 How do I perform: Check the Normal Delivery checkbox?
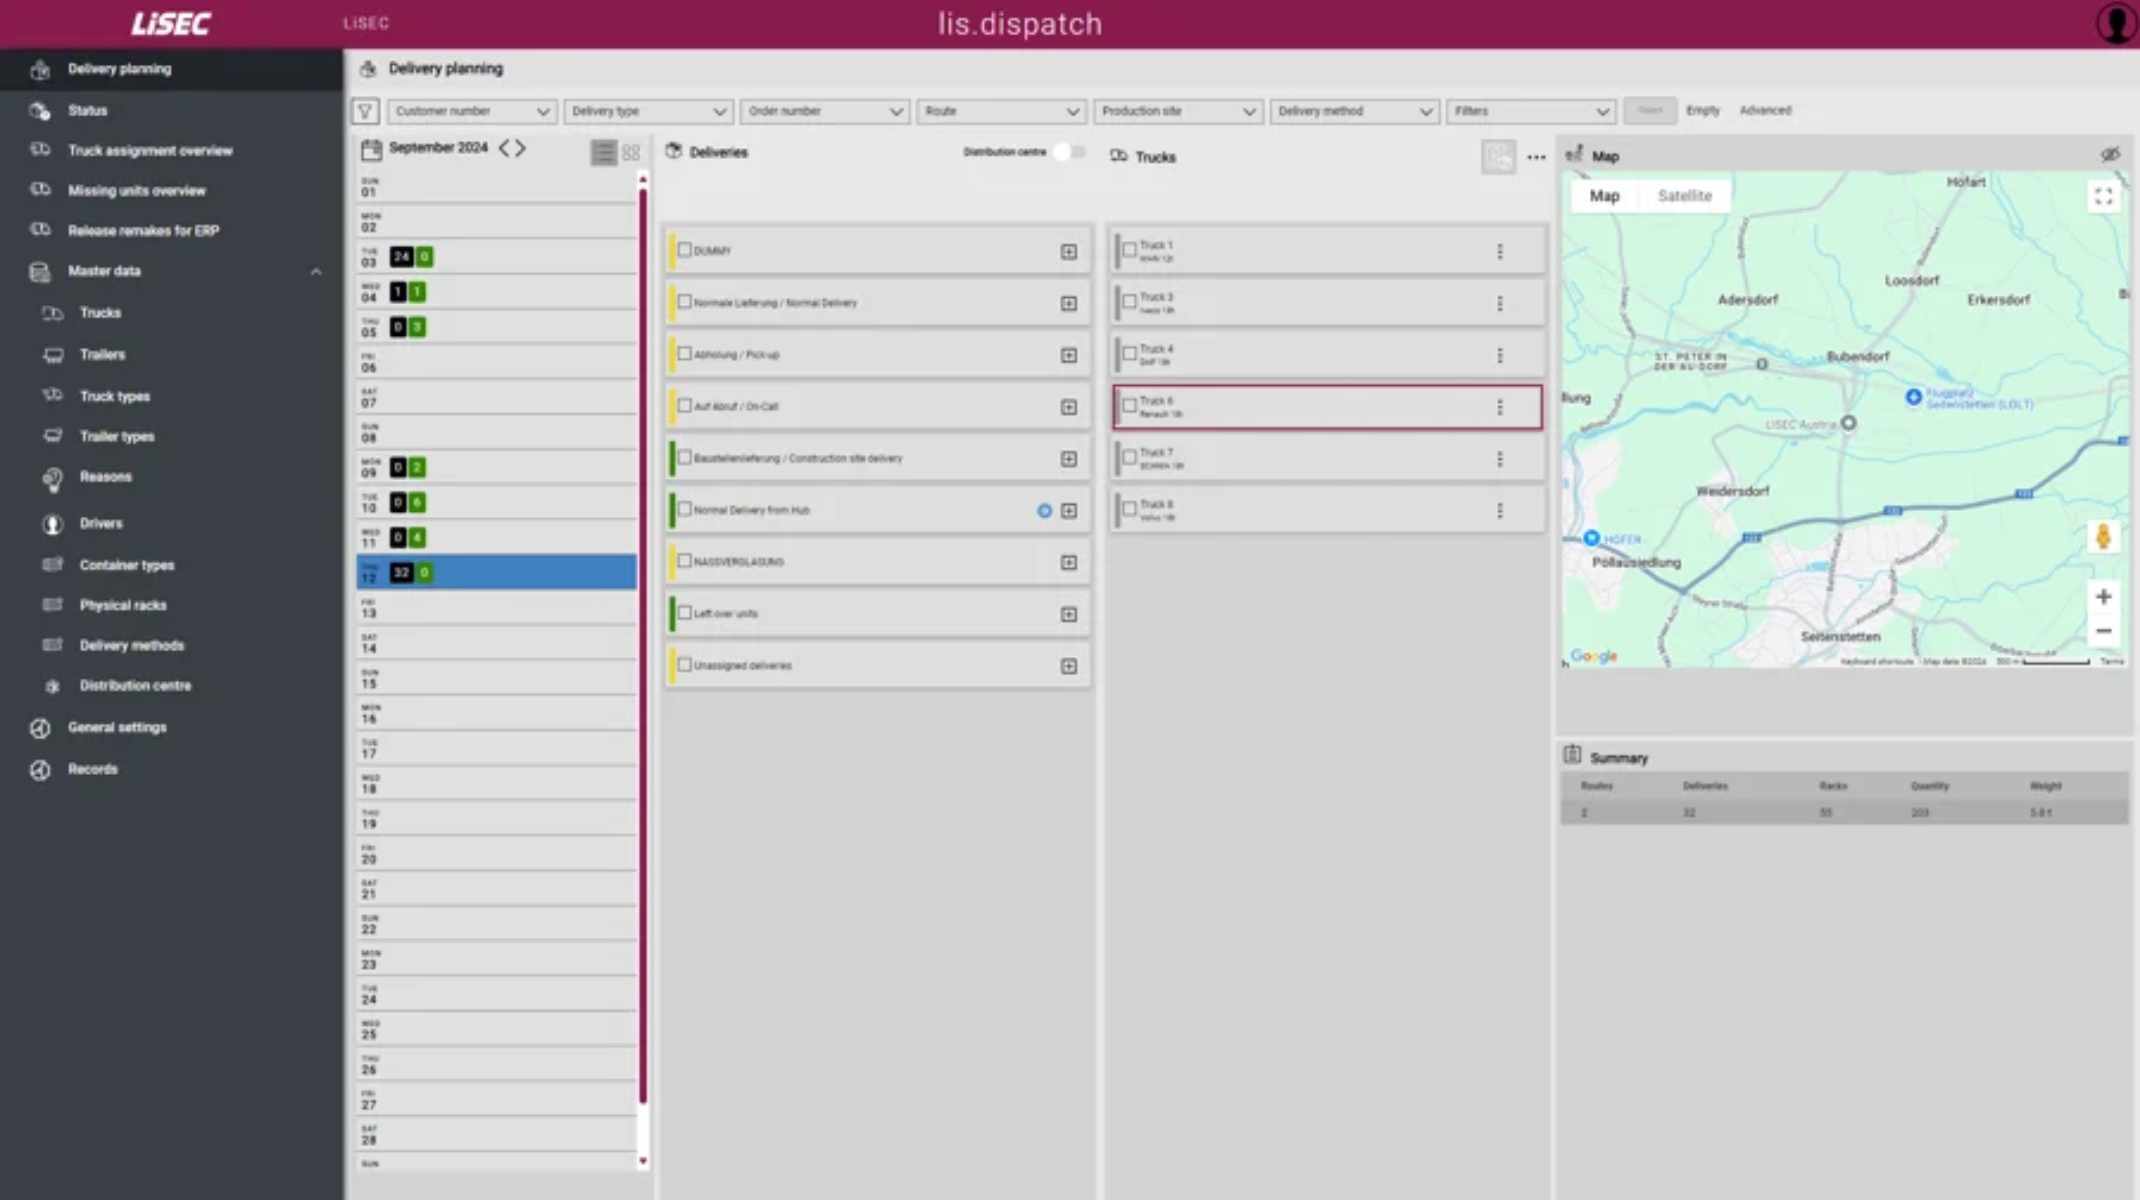pos(685,302)
